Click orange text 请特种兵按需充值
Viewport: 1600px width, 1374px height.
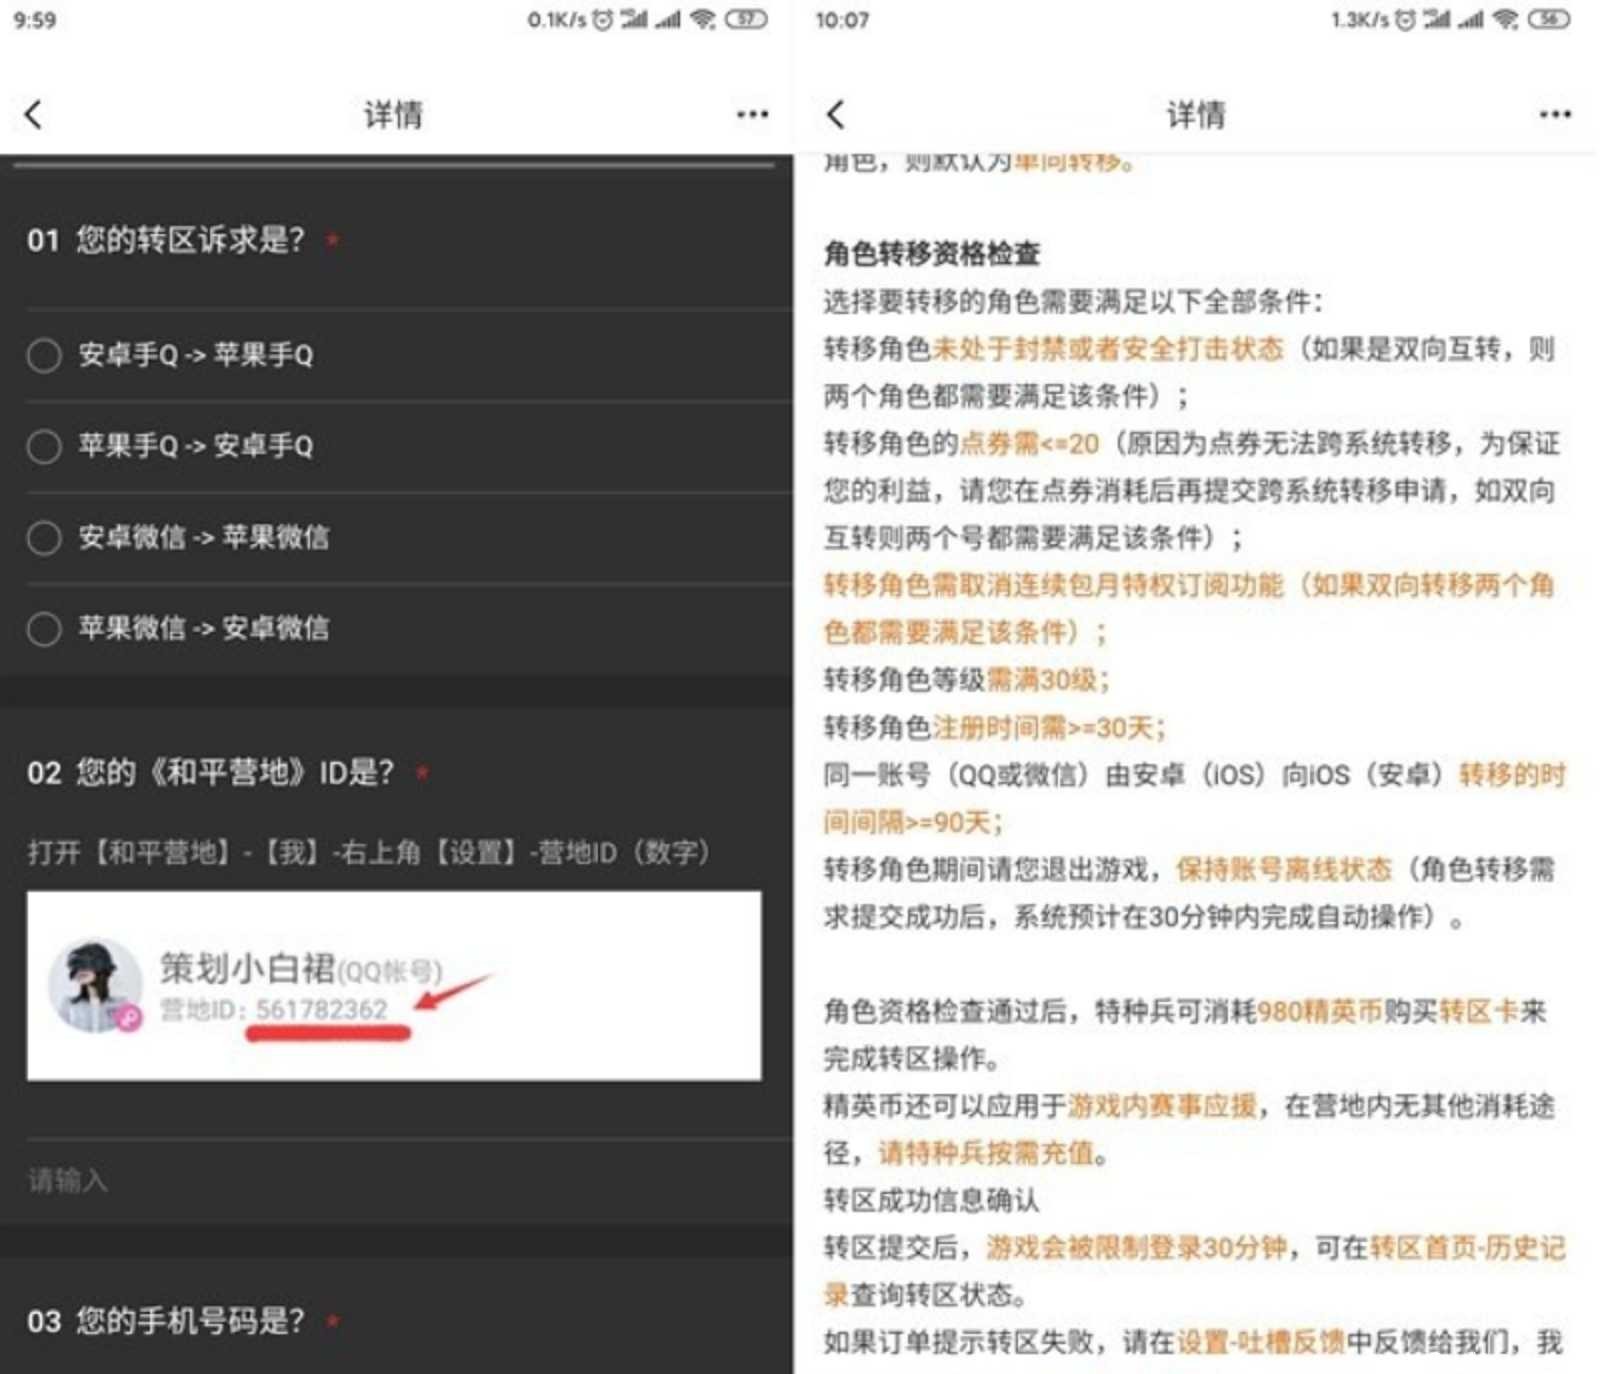click(x=987, y=1153)
